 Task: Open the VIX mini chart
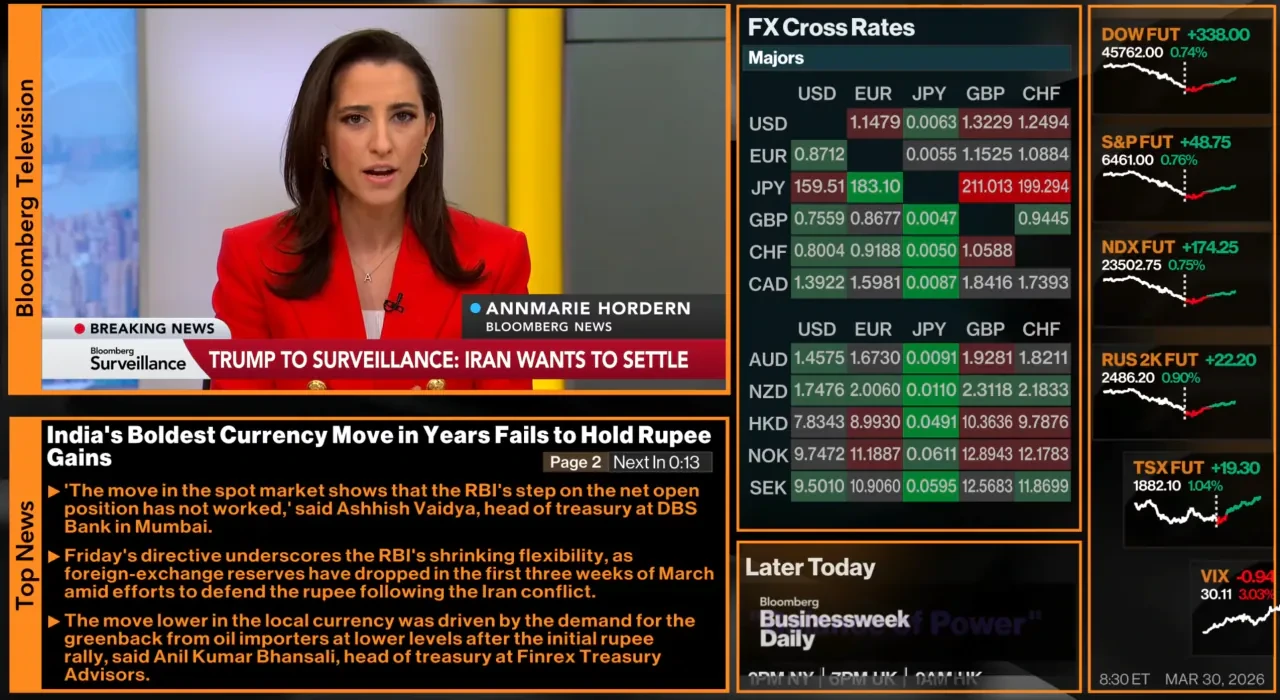click(x=1240, y=621)
